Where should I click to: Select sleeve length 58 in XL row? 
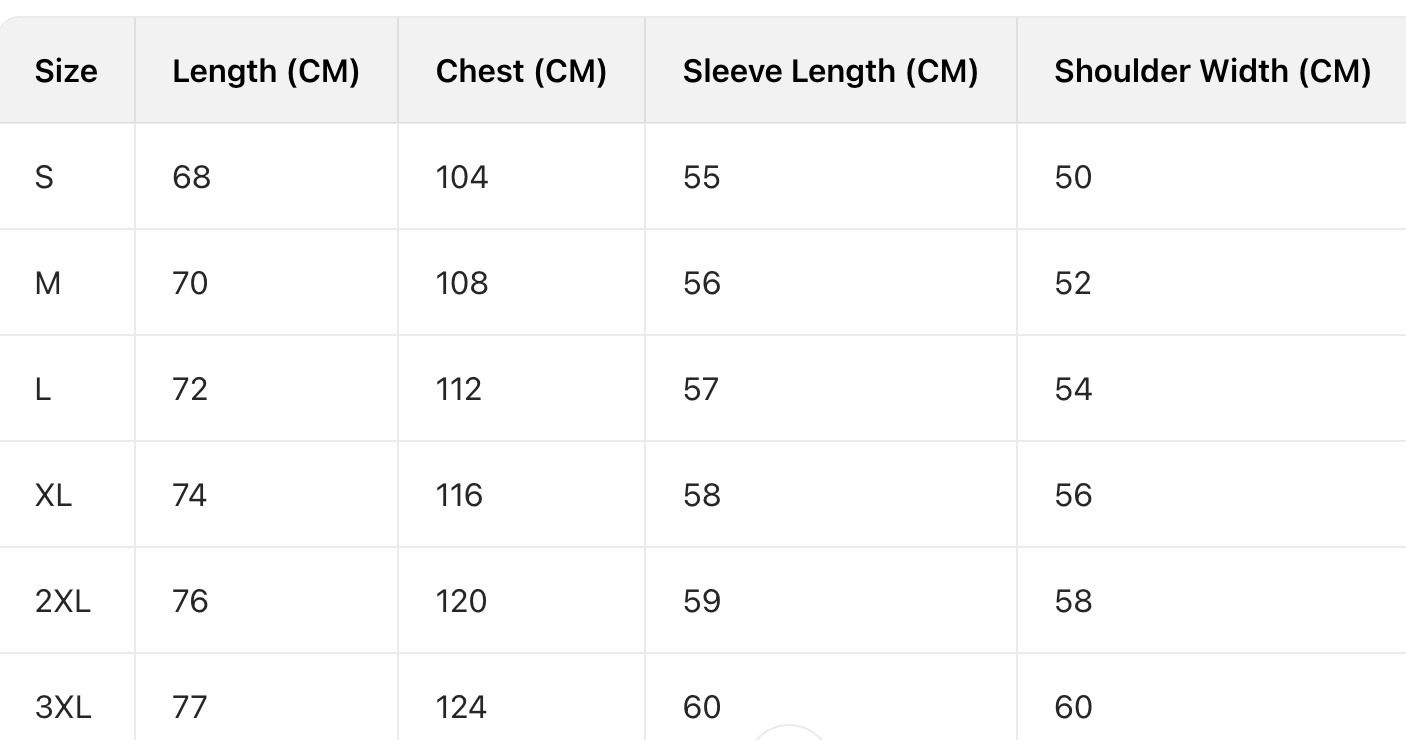click(702, 495)
